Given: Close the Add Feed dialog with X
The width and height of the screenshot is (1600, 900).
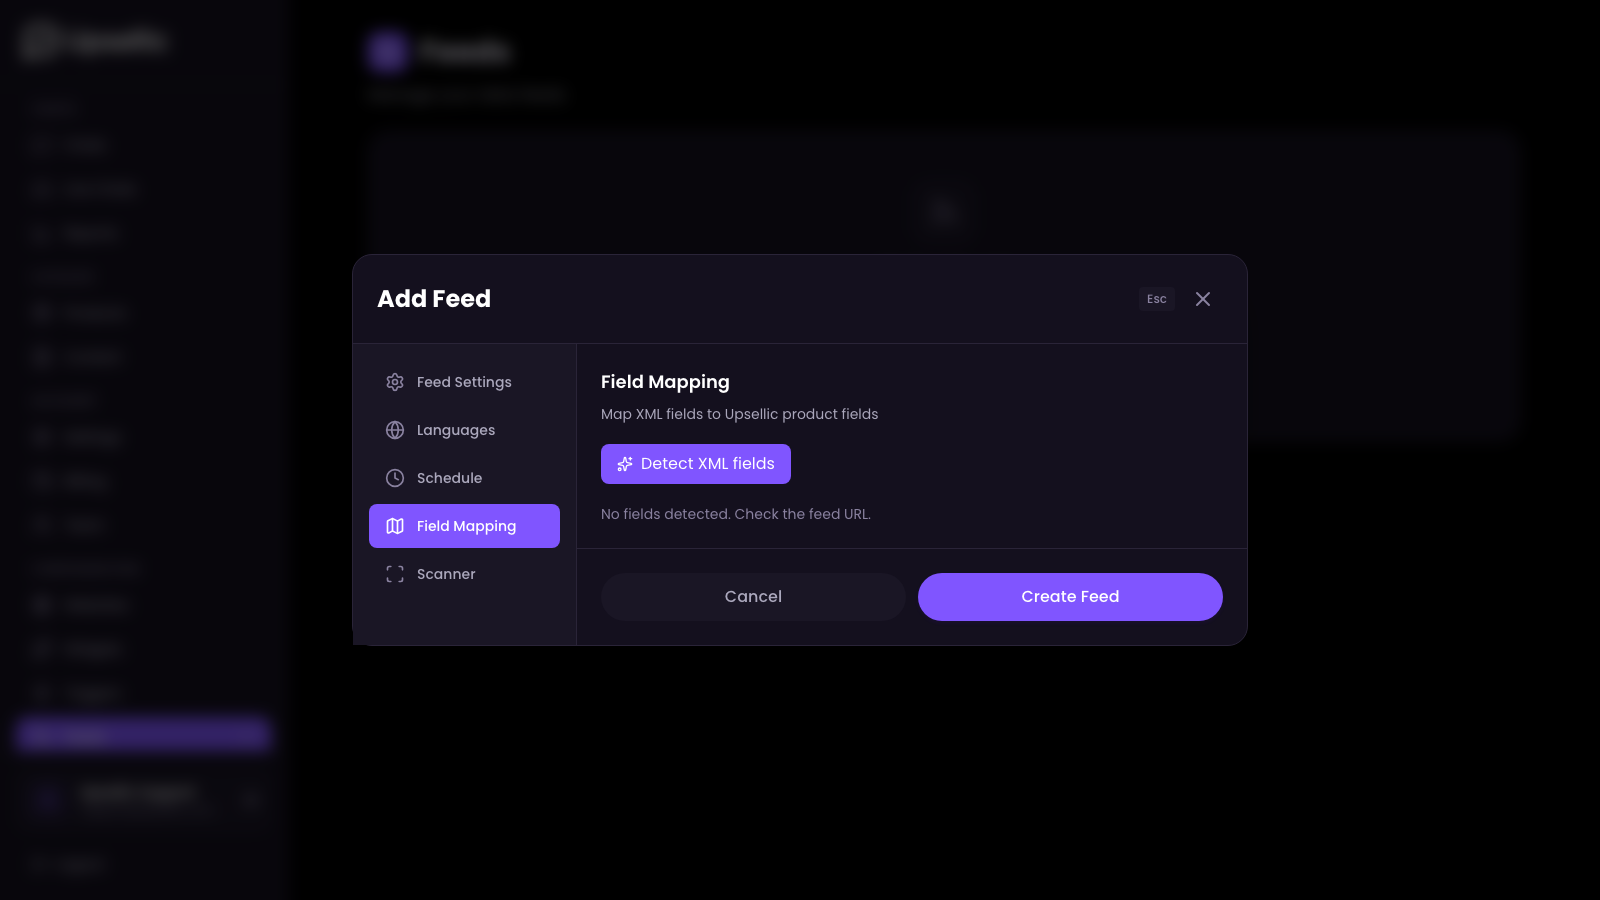Looking at the screenshot, I should pyautogui.click(x=1203, y=299).
